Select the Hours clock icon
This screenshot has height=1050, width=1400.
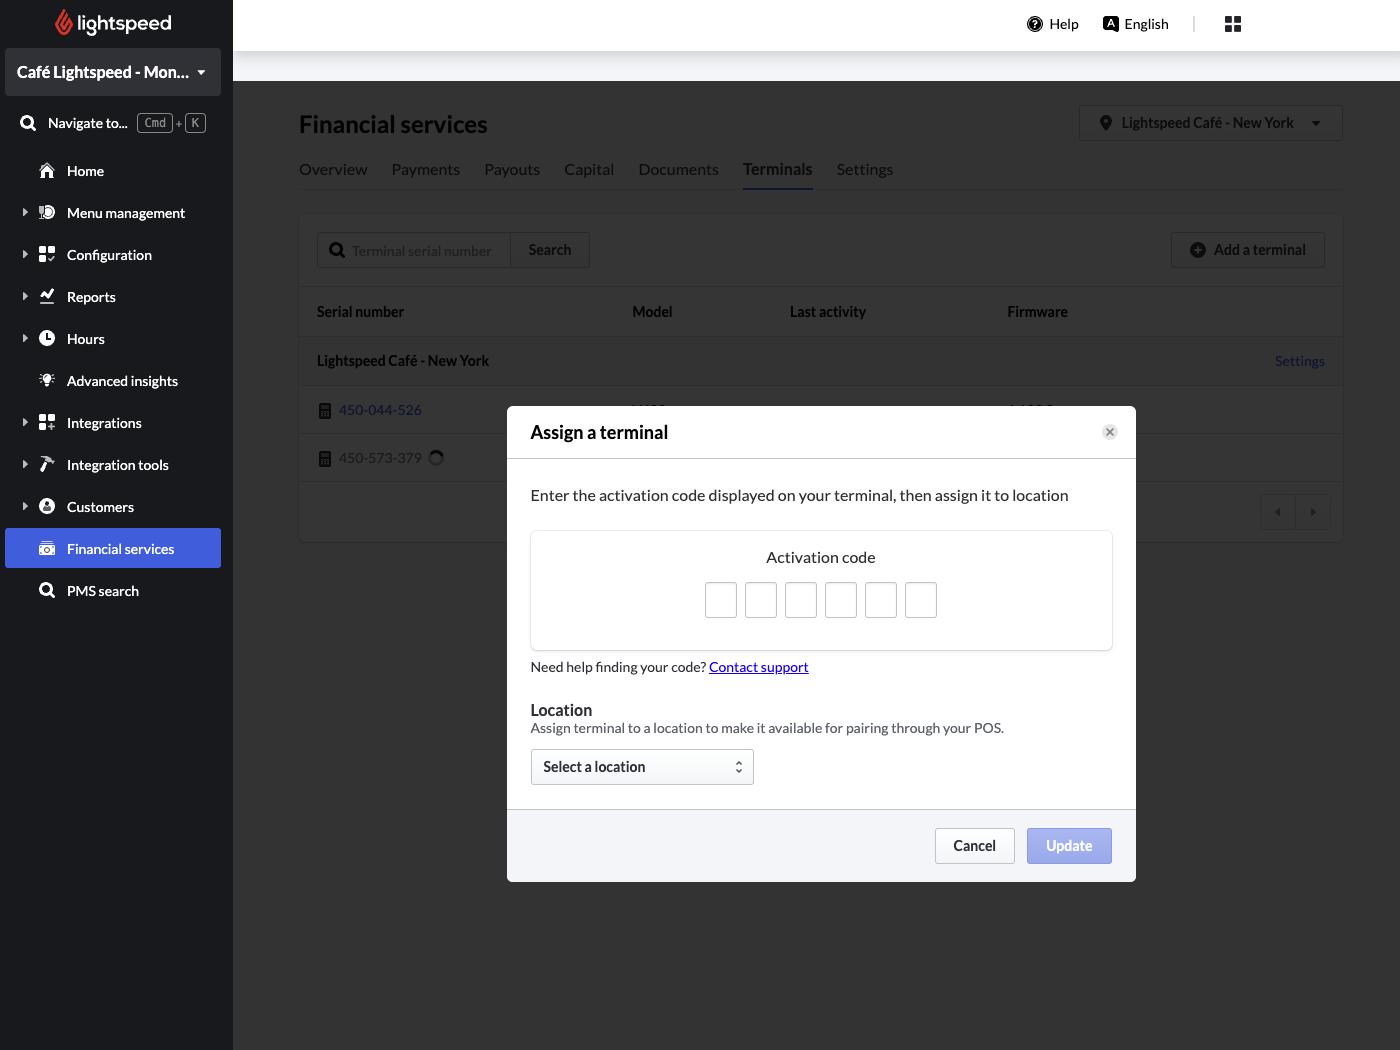click(x=47, y=339)
